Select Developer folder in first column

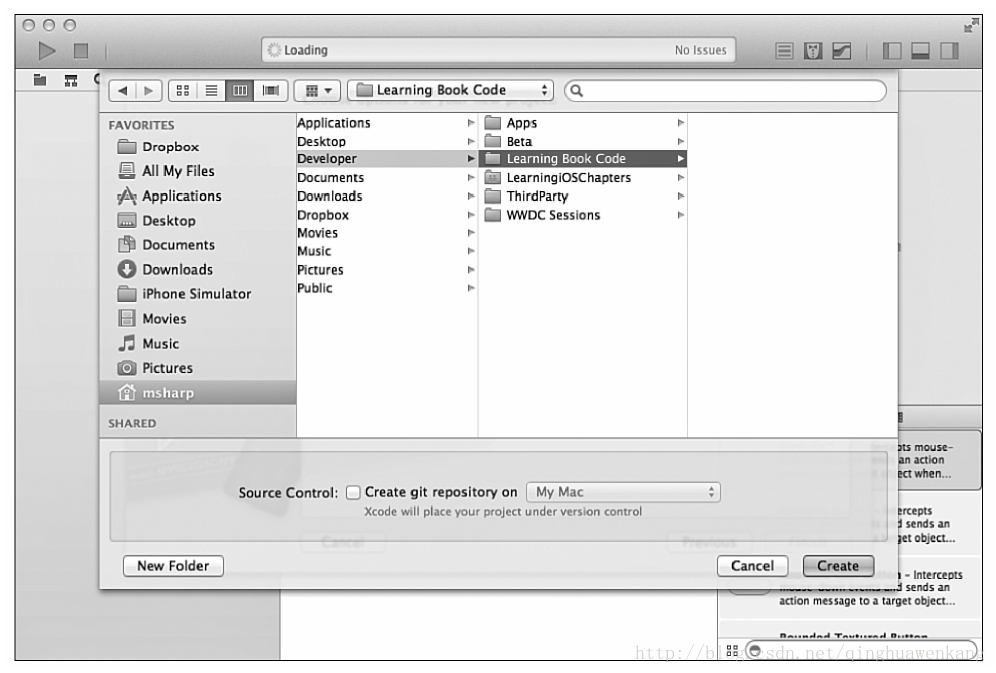pyautogui.click(x=386, y=159)
